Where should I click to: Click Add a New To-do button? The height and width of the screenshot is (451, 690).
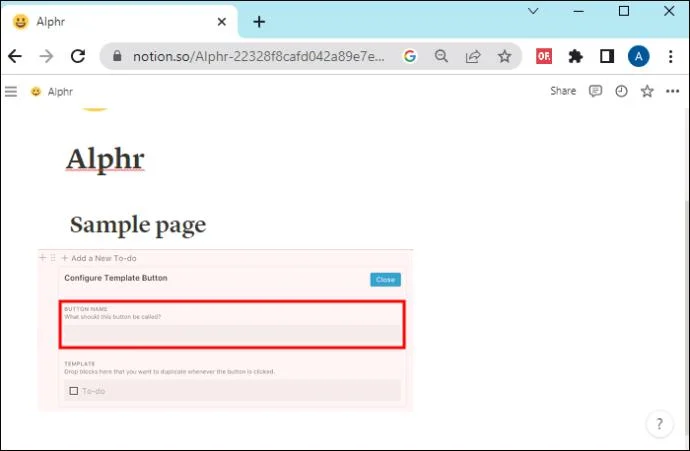99,258
